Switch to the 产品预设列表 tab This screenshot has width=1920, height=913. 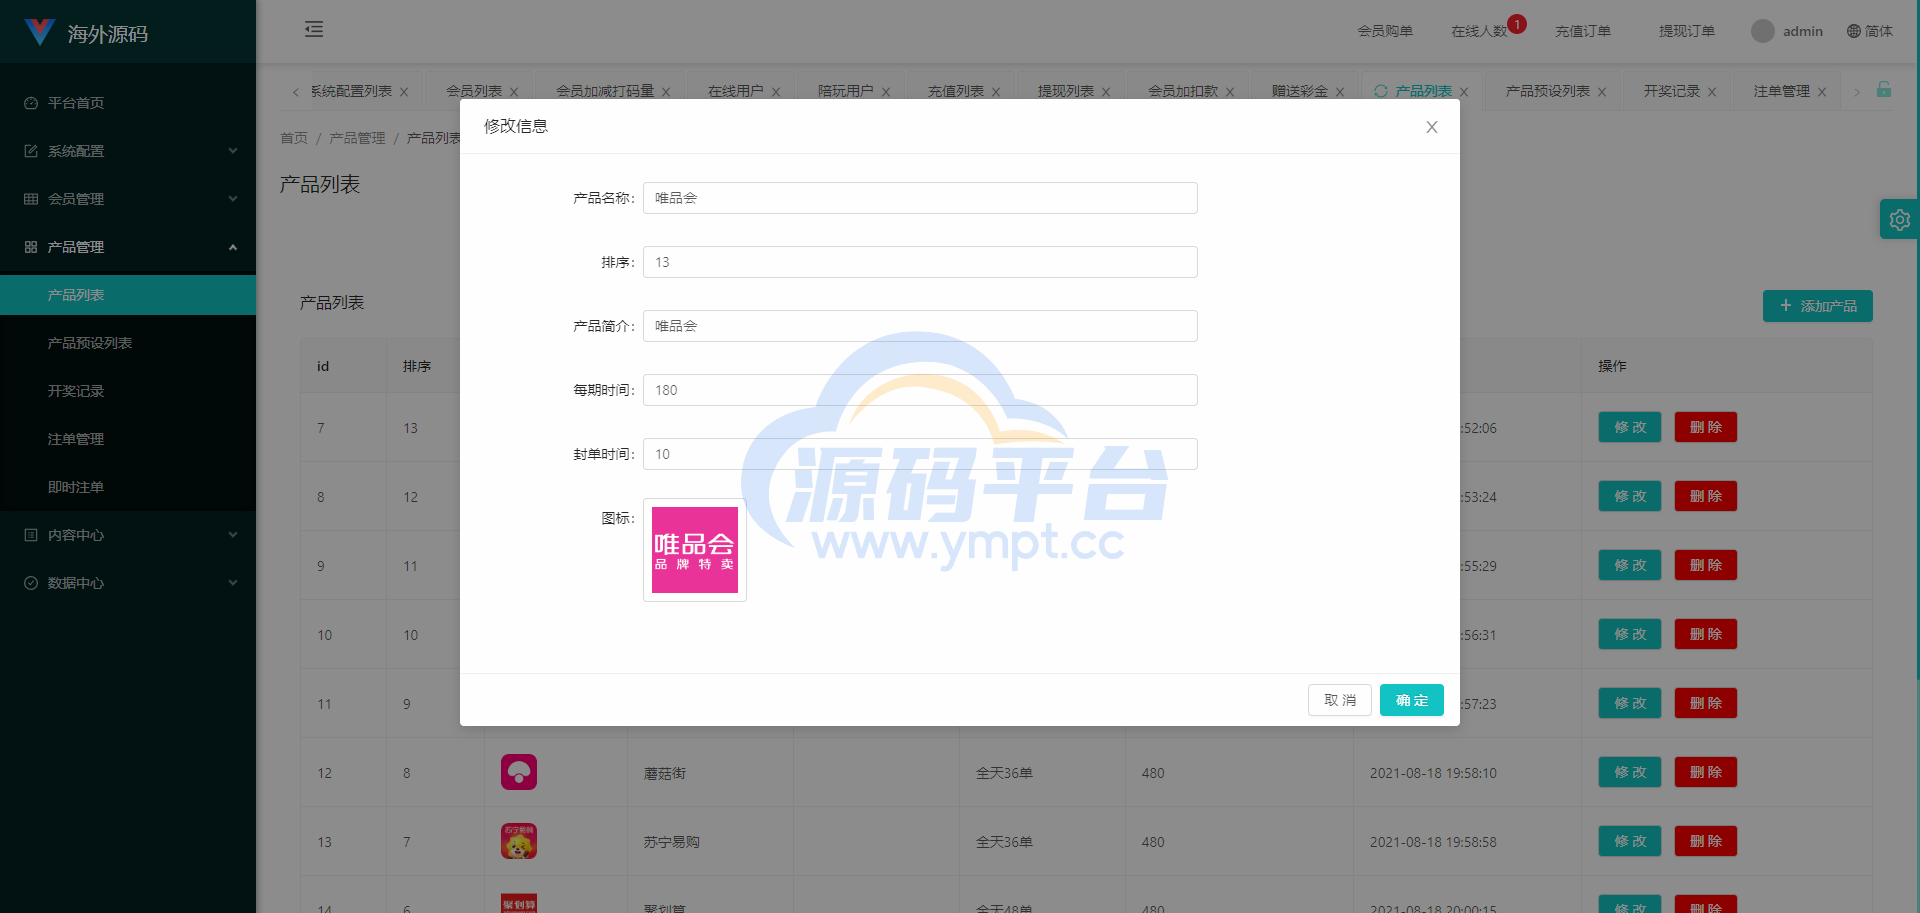1548,91
